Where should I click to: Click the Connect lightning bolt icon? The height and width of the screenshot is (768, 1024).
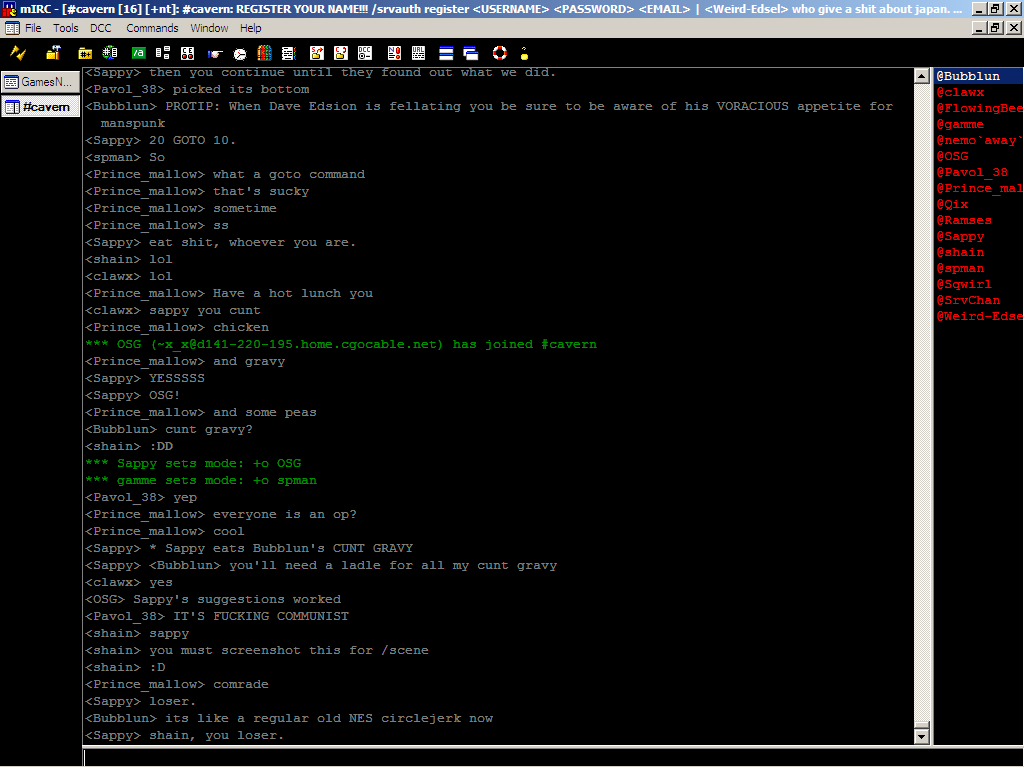18,52
